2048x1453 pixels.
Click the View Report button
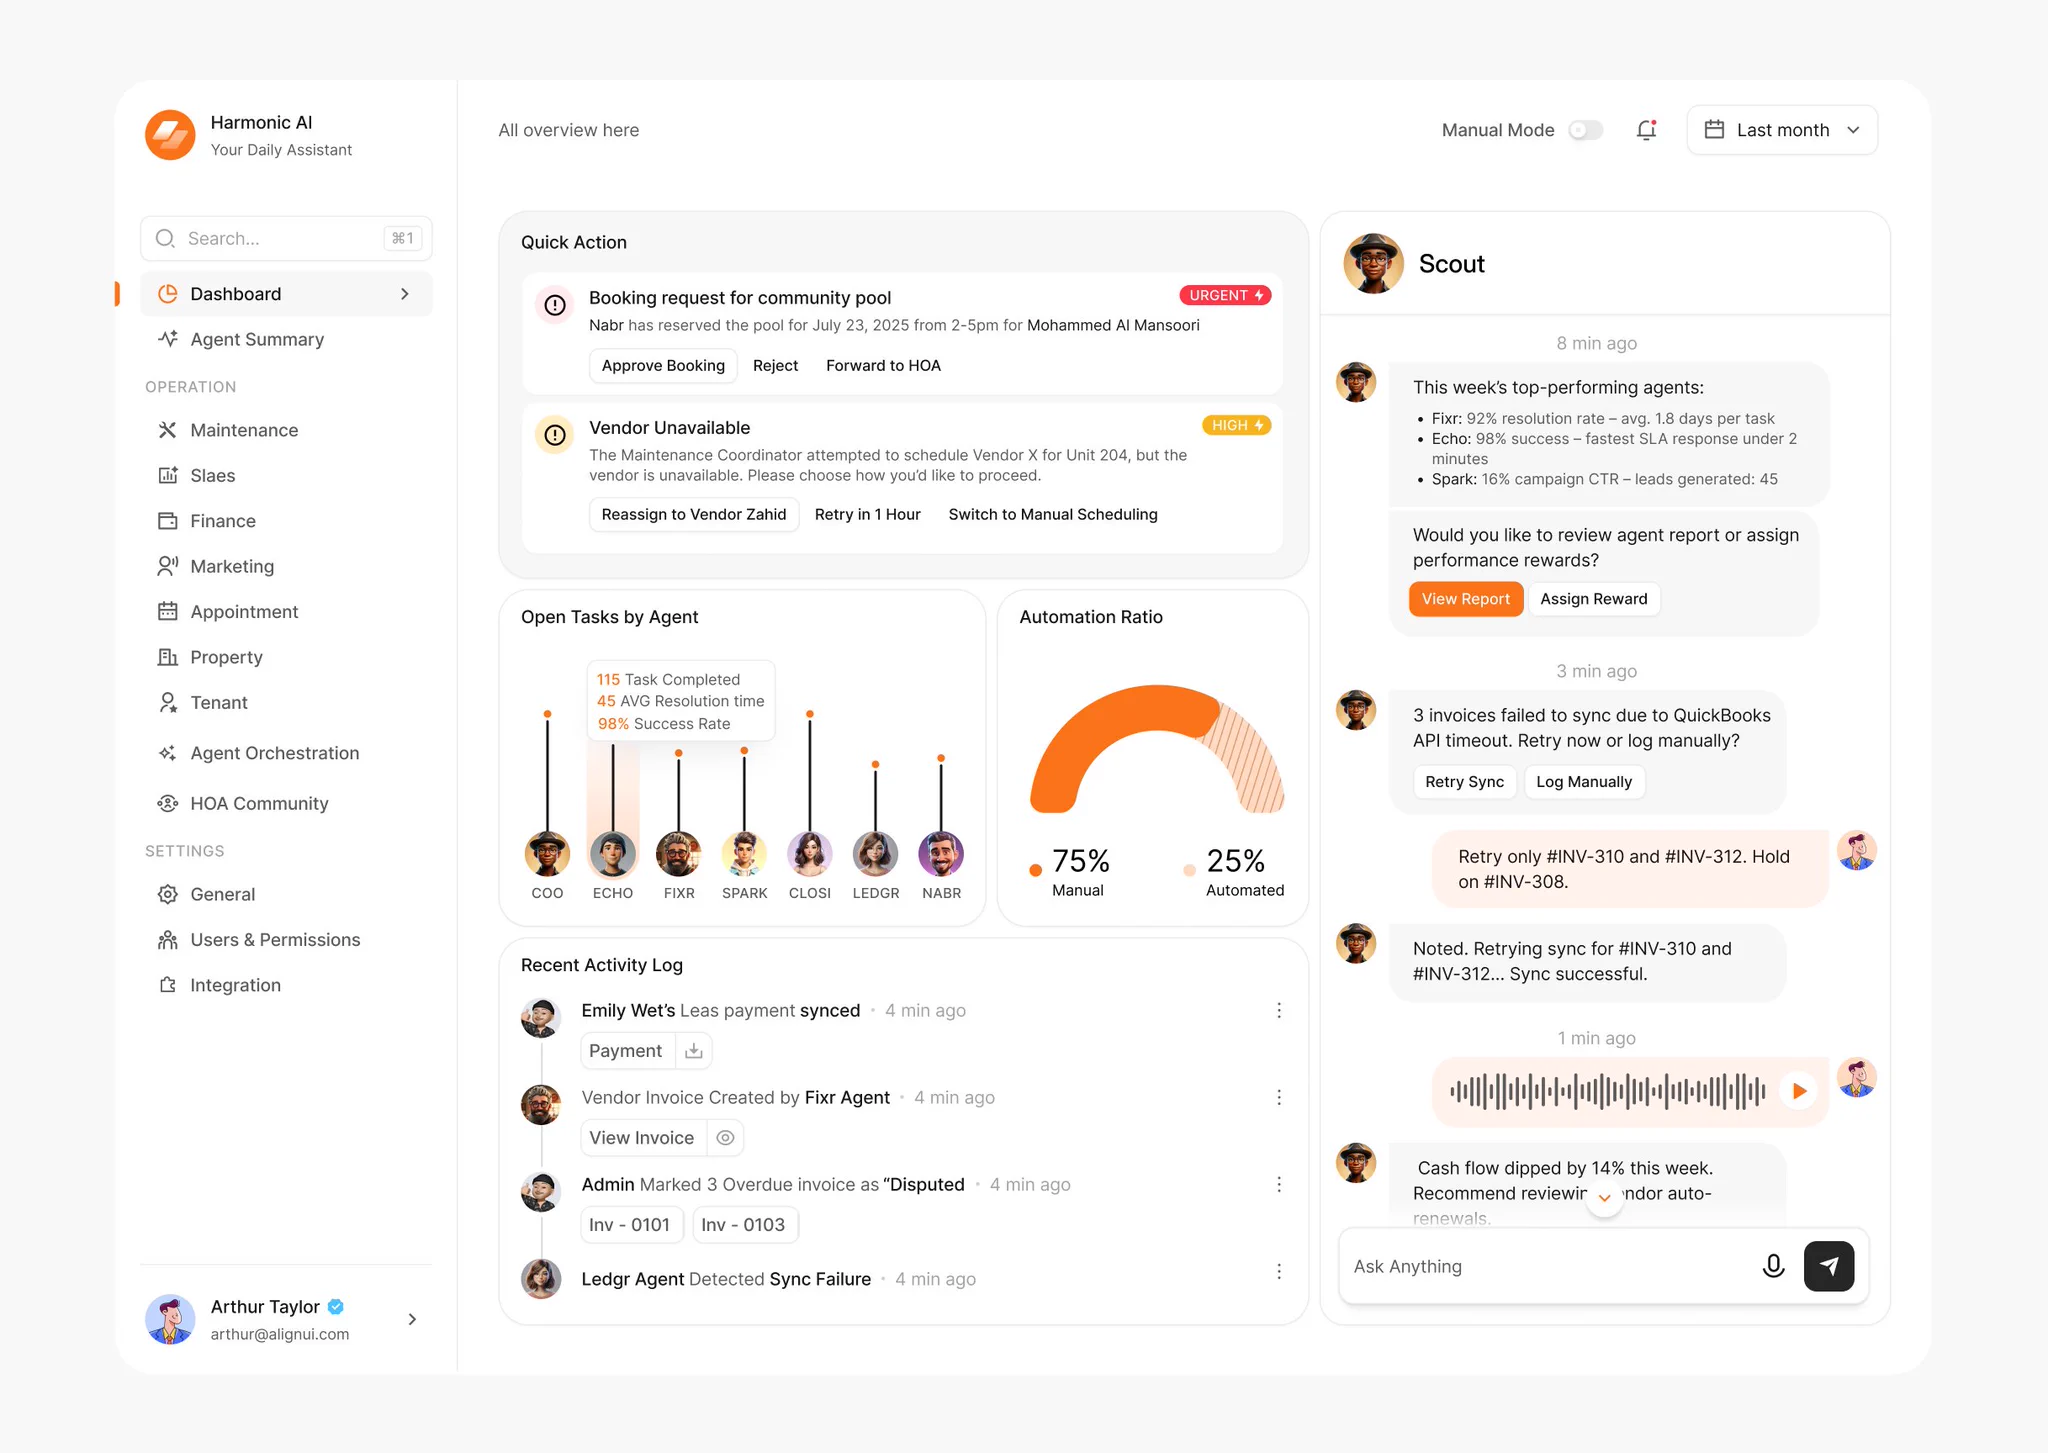(x=1466, y=599)
